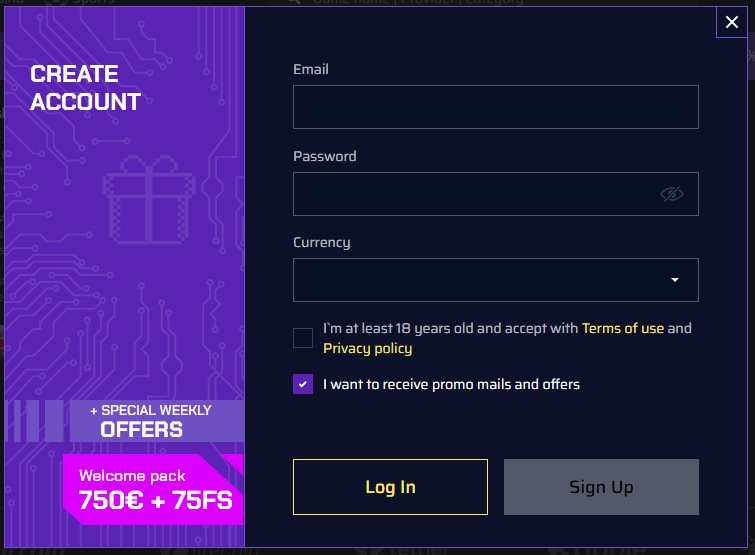Viewport: 755px width, 555px height.
Task: Click the Welcome pack 750€ + 75FS banner
Action: click(154, 490)
